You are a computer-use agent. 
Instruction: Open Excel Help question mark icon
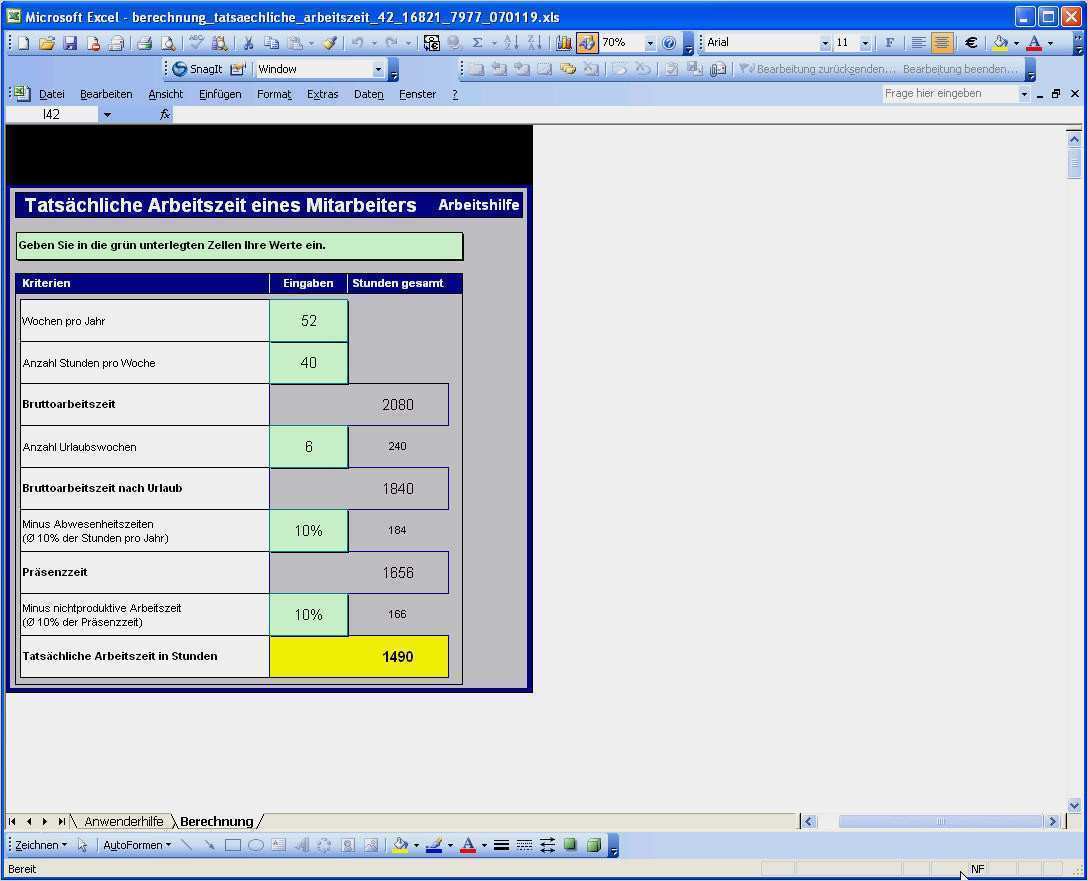(669, 43)
